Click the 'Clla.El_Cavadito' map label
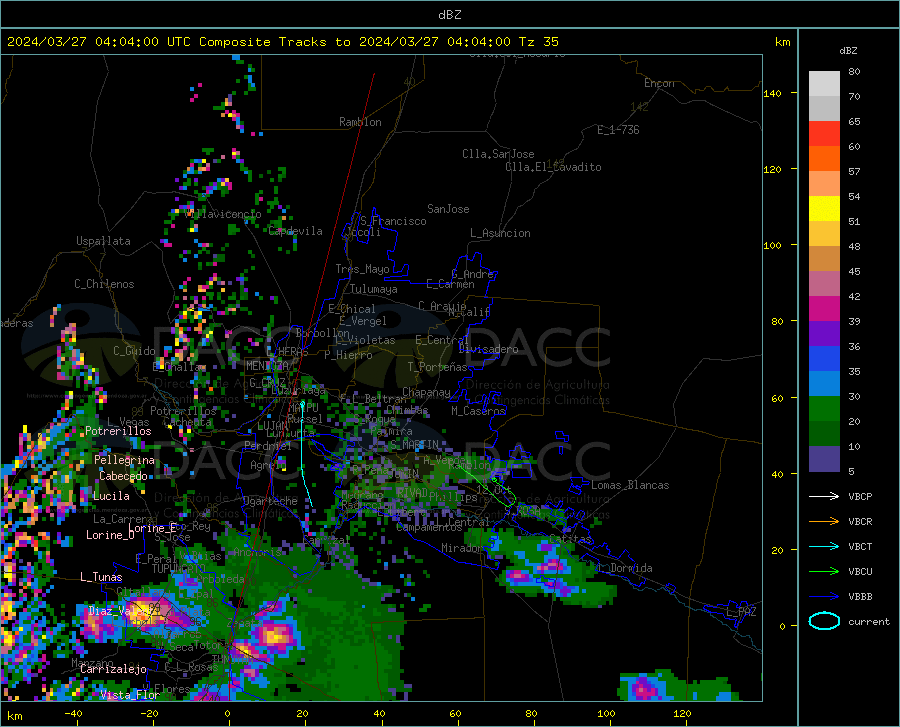The height and width of the screenshot is (727, 900). (553, 168)
